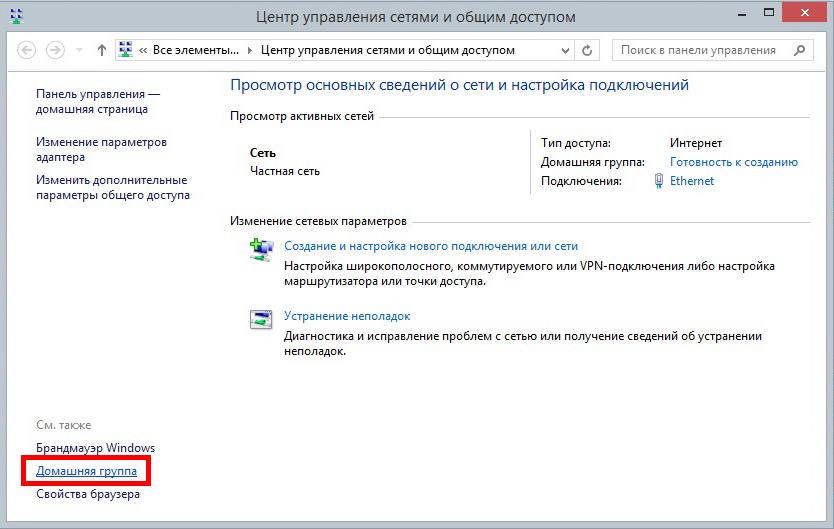Click the new connection setup icon
The image size is (834, 529).
[x=261, y=250]
